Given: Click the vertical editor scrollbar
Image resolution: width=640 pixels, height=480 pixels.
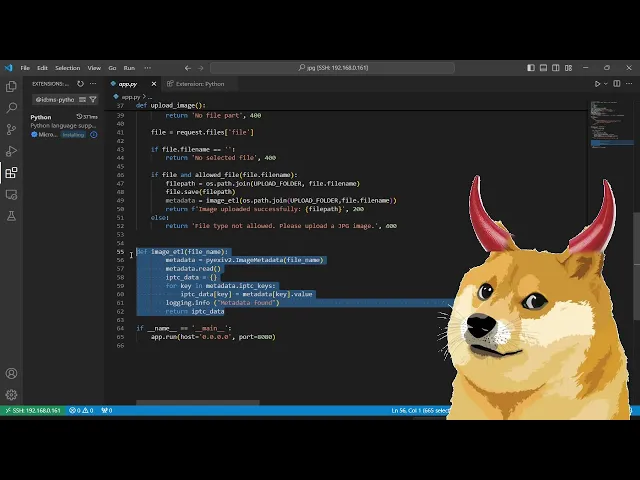Looking at the screenshot, I should tap(637, 266).
